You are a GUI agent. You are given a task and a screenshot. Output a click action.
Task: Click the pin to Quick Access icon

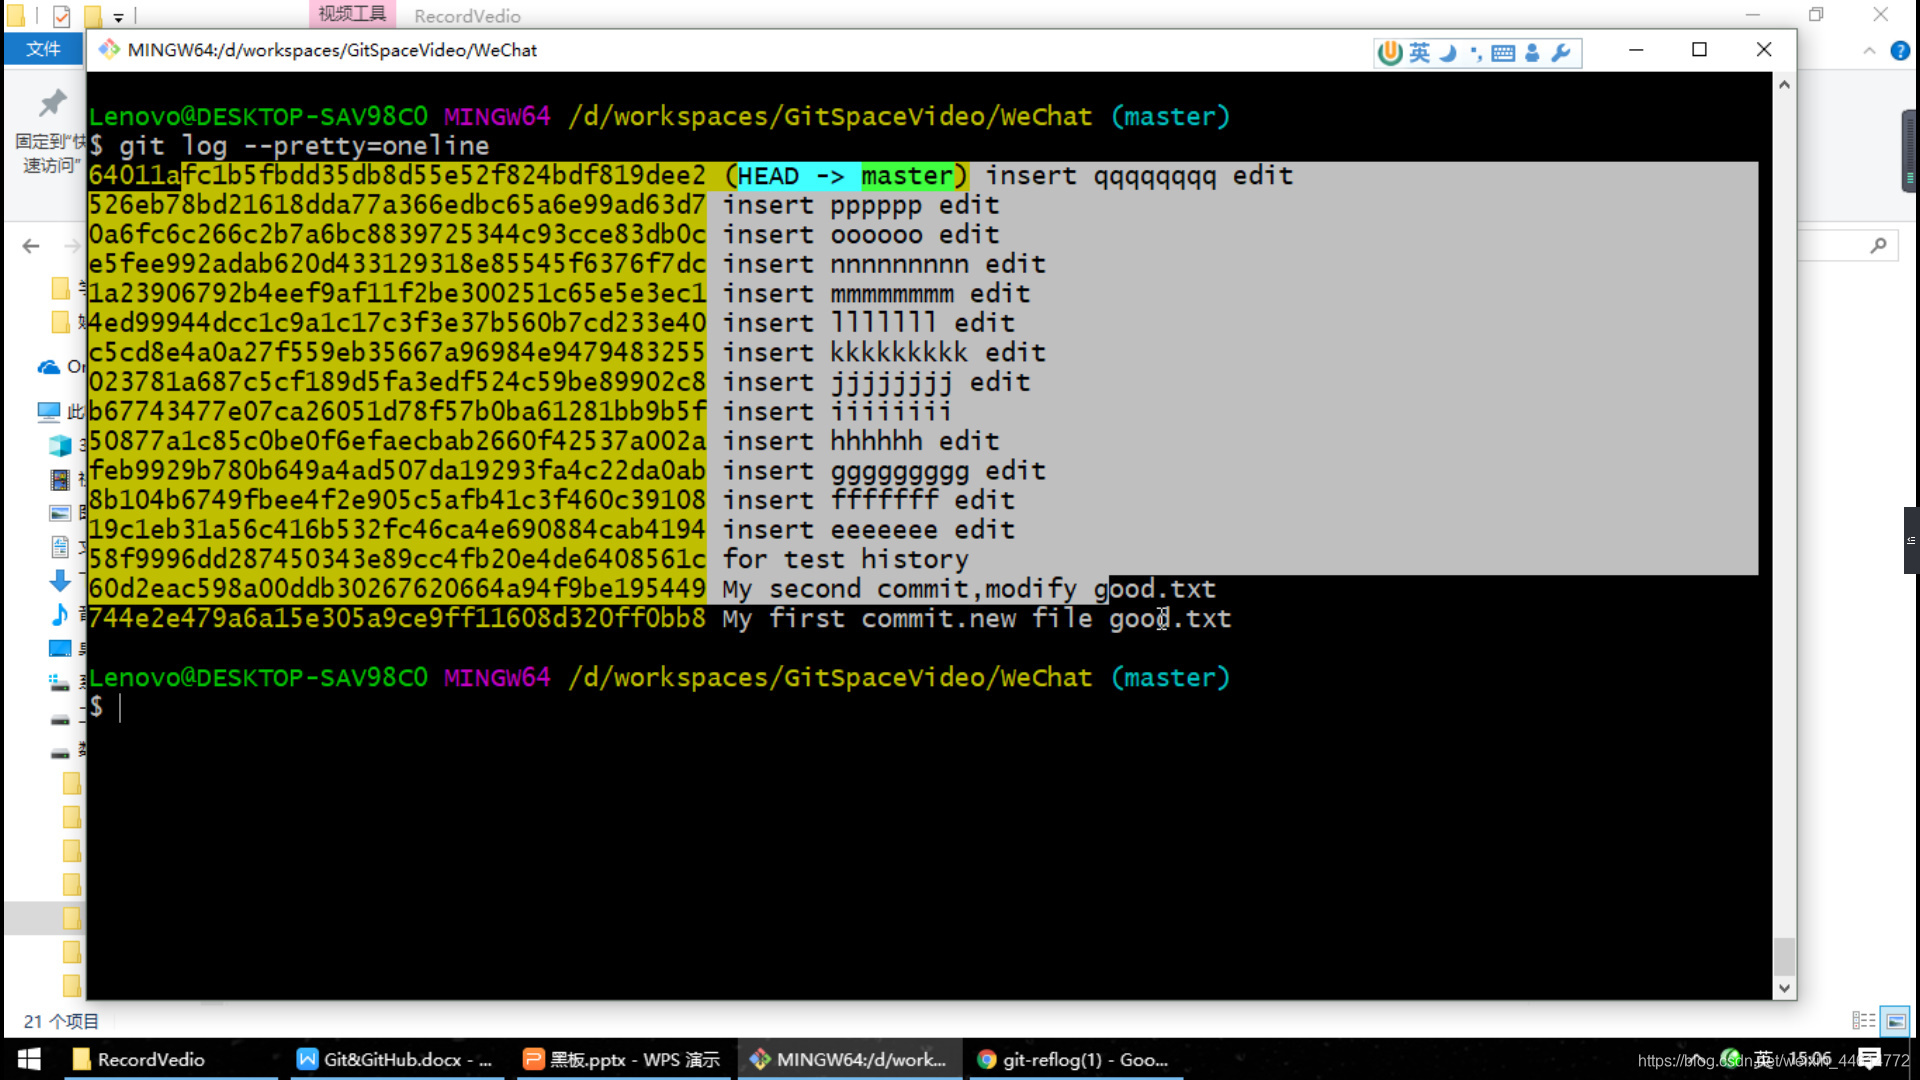[x=52, y=104]
